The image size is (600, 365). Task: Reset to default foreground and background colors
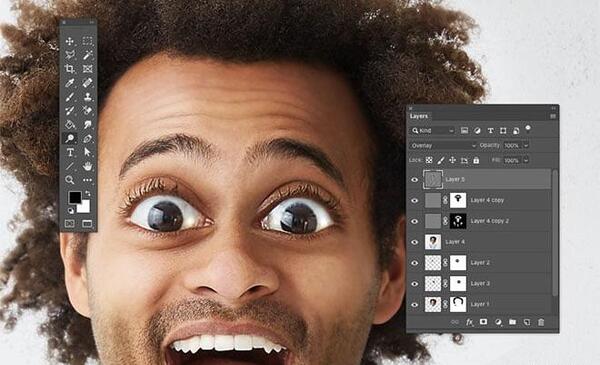pyautogui.click(x=71, y=210)
